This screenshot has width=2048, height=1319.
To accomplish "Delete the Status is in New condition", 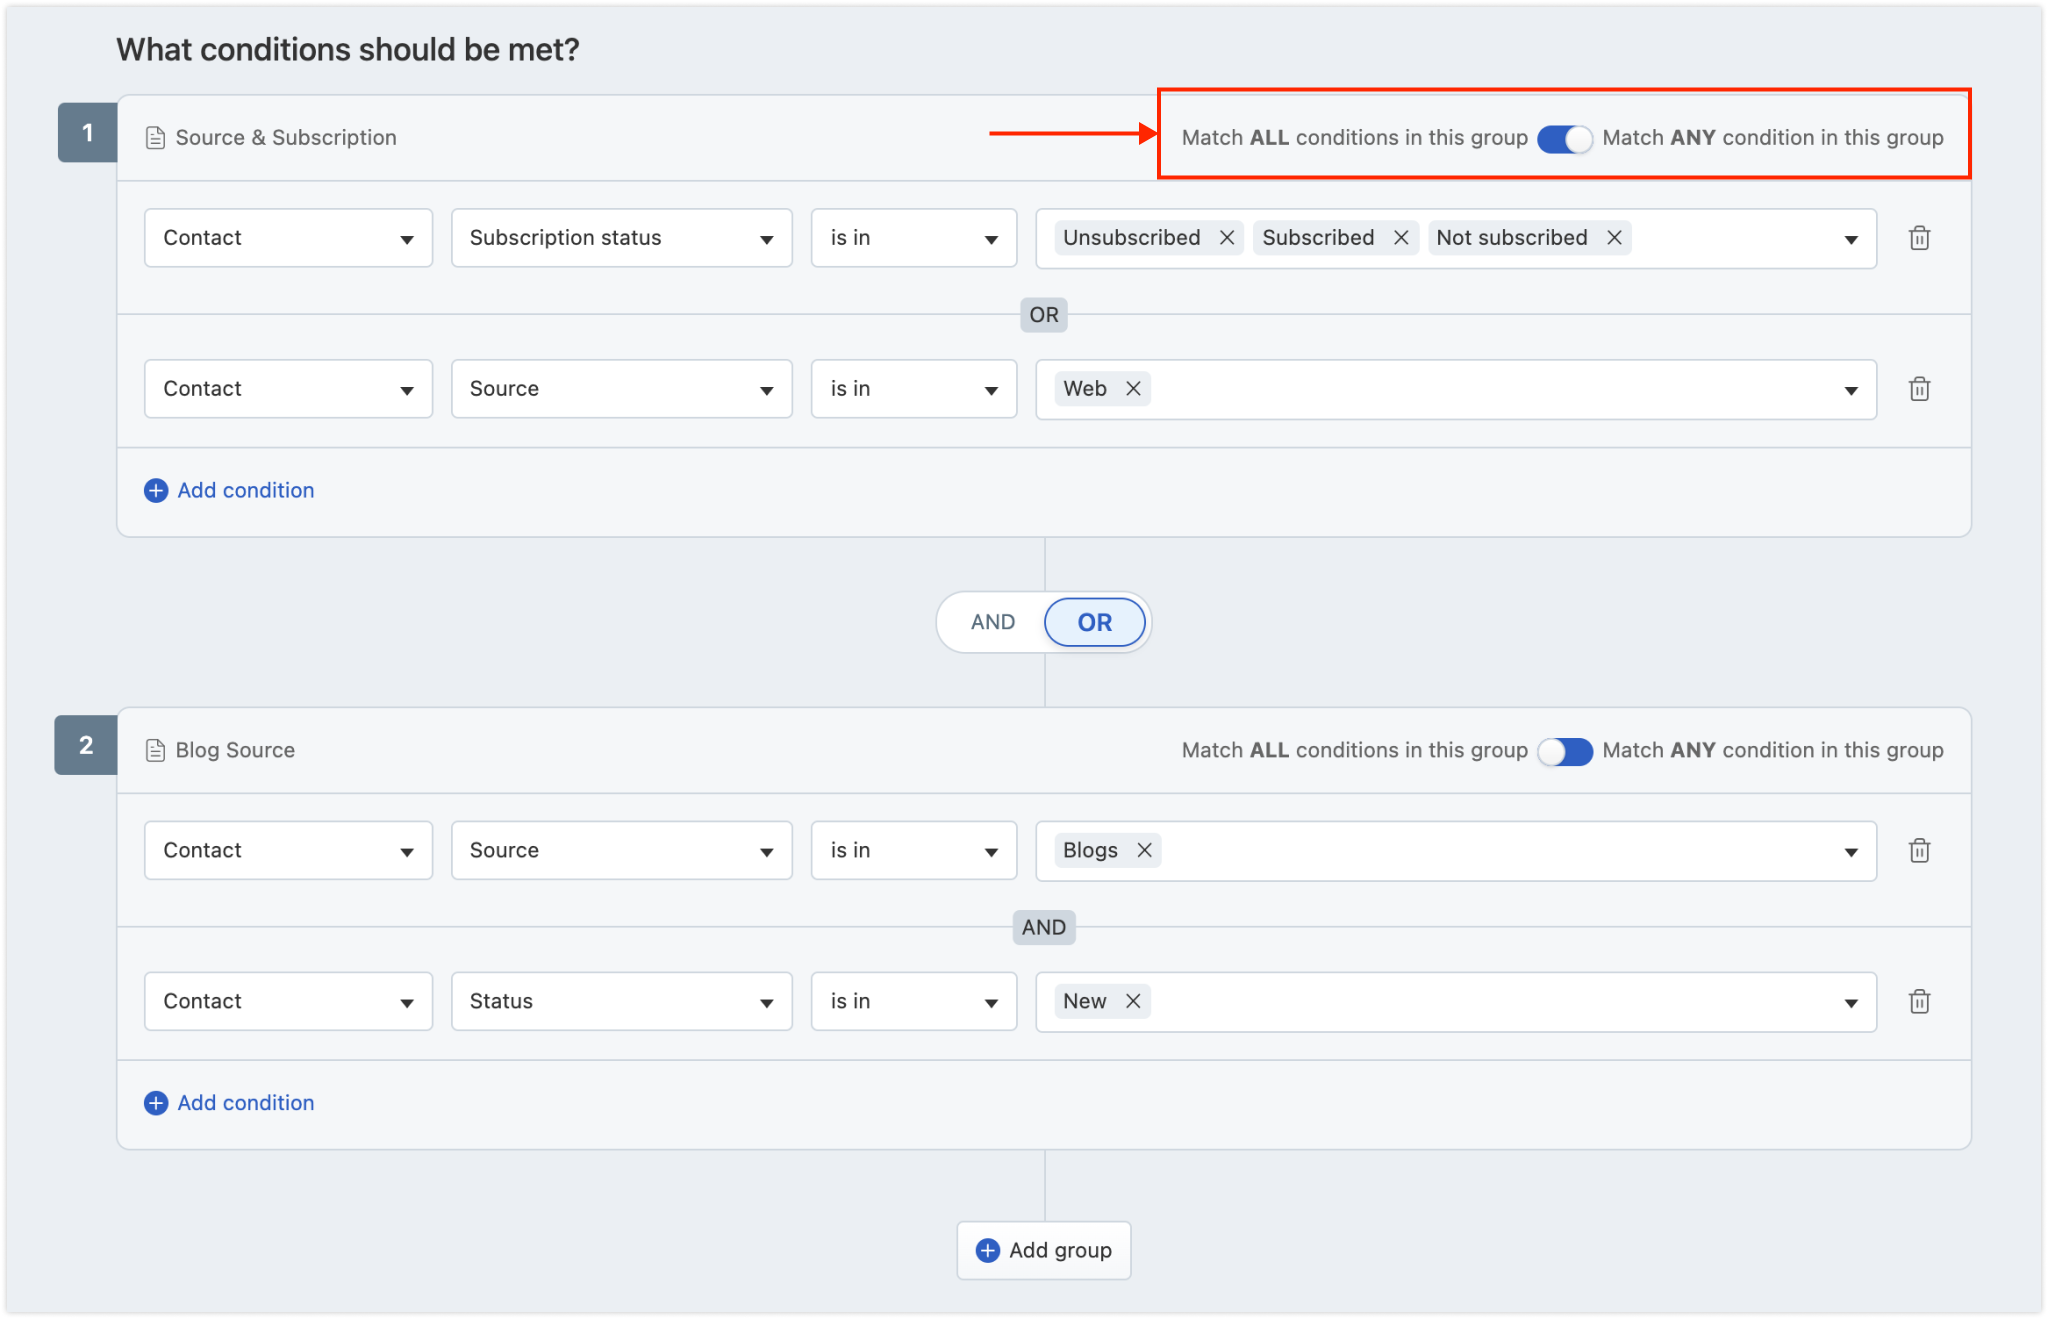I will coord(1919,1002).
